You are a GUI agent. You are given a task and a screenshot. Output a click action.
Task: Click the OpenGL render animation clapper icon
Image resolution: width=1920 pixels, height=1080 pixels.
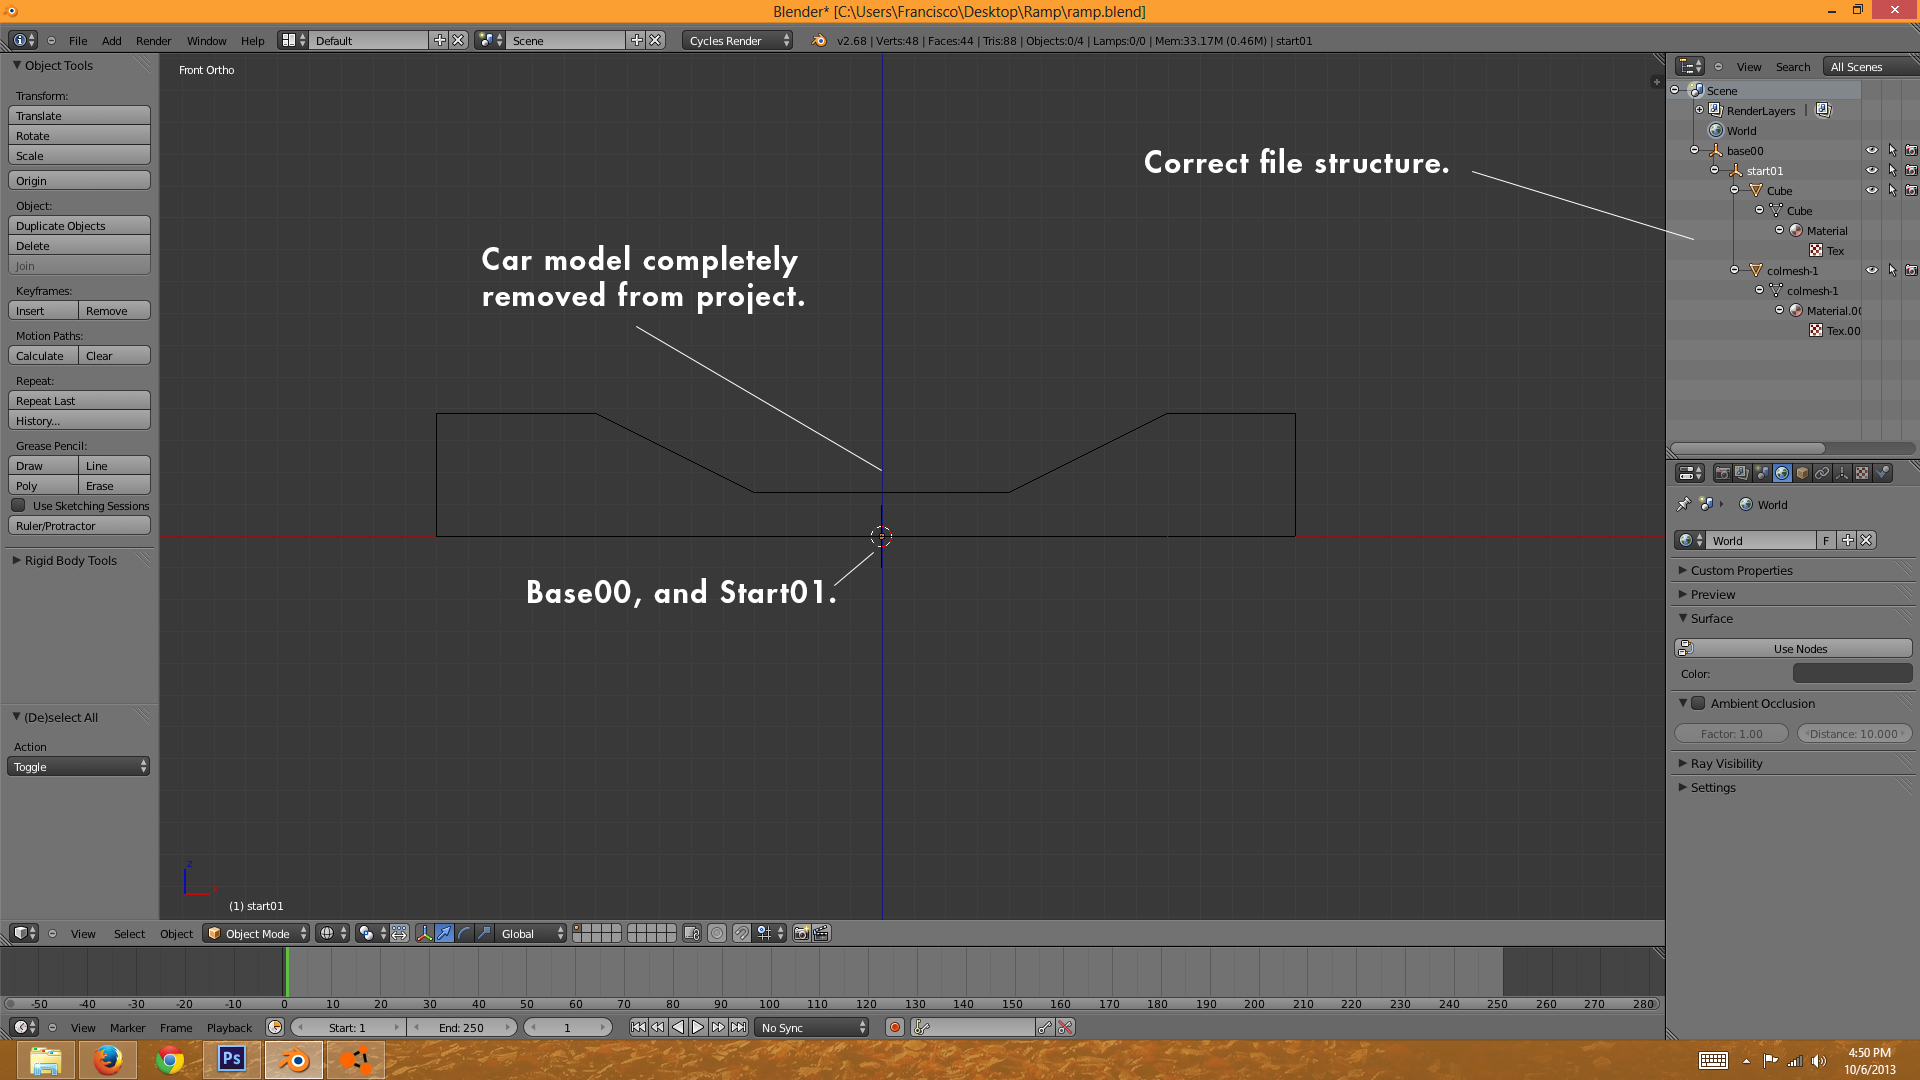(821, 933)
